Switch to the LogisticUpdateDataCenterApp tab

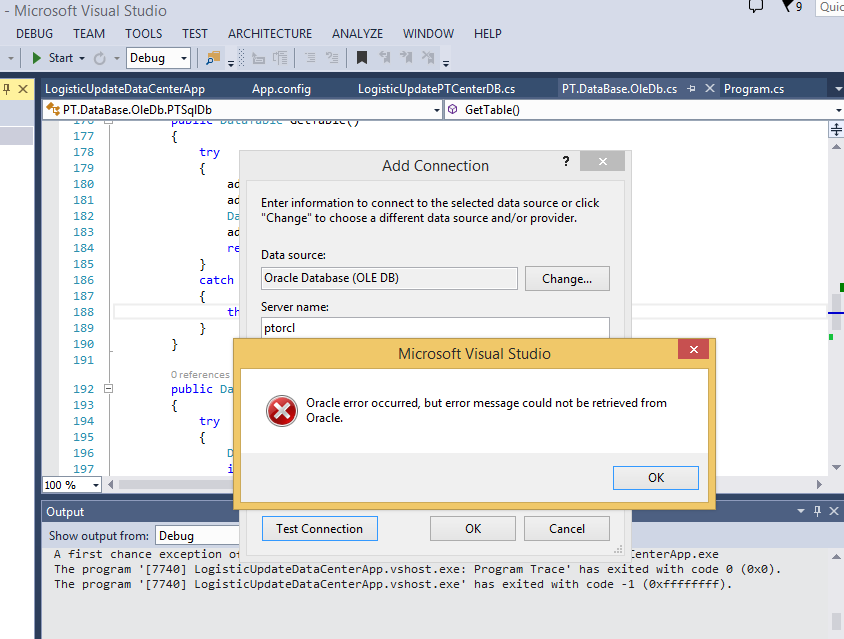(125, 89)
